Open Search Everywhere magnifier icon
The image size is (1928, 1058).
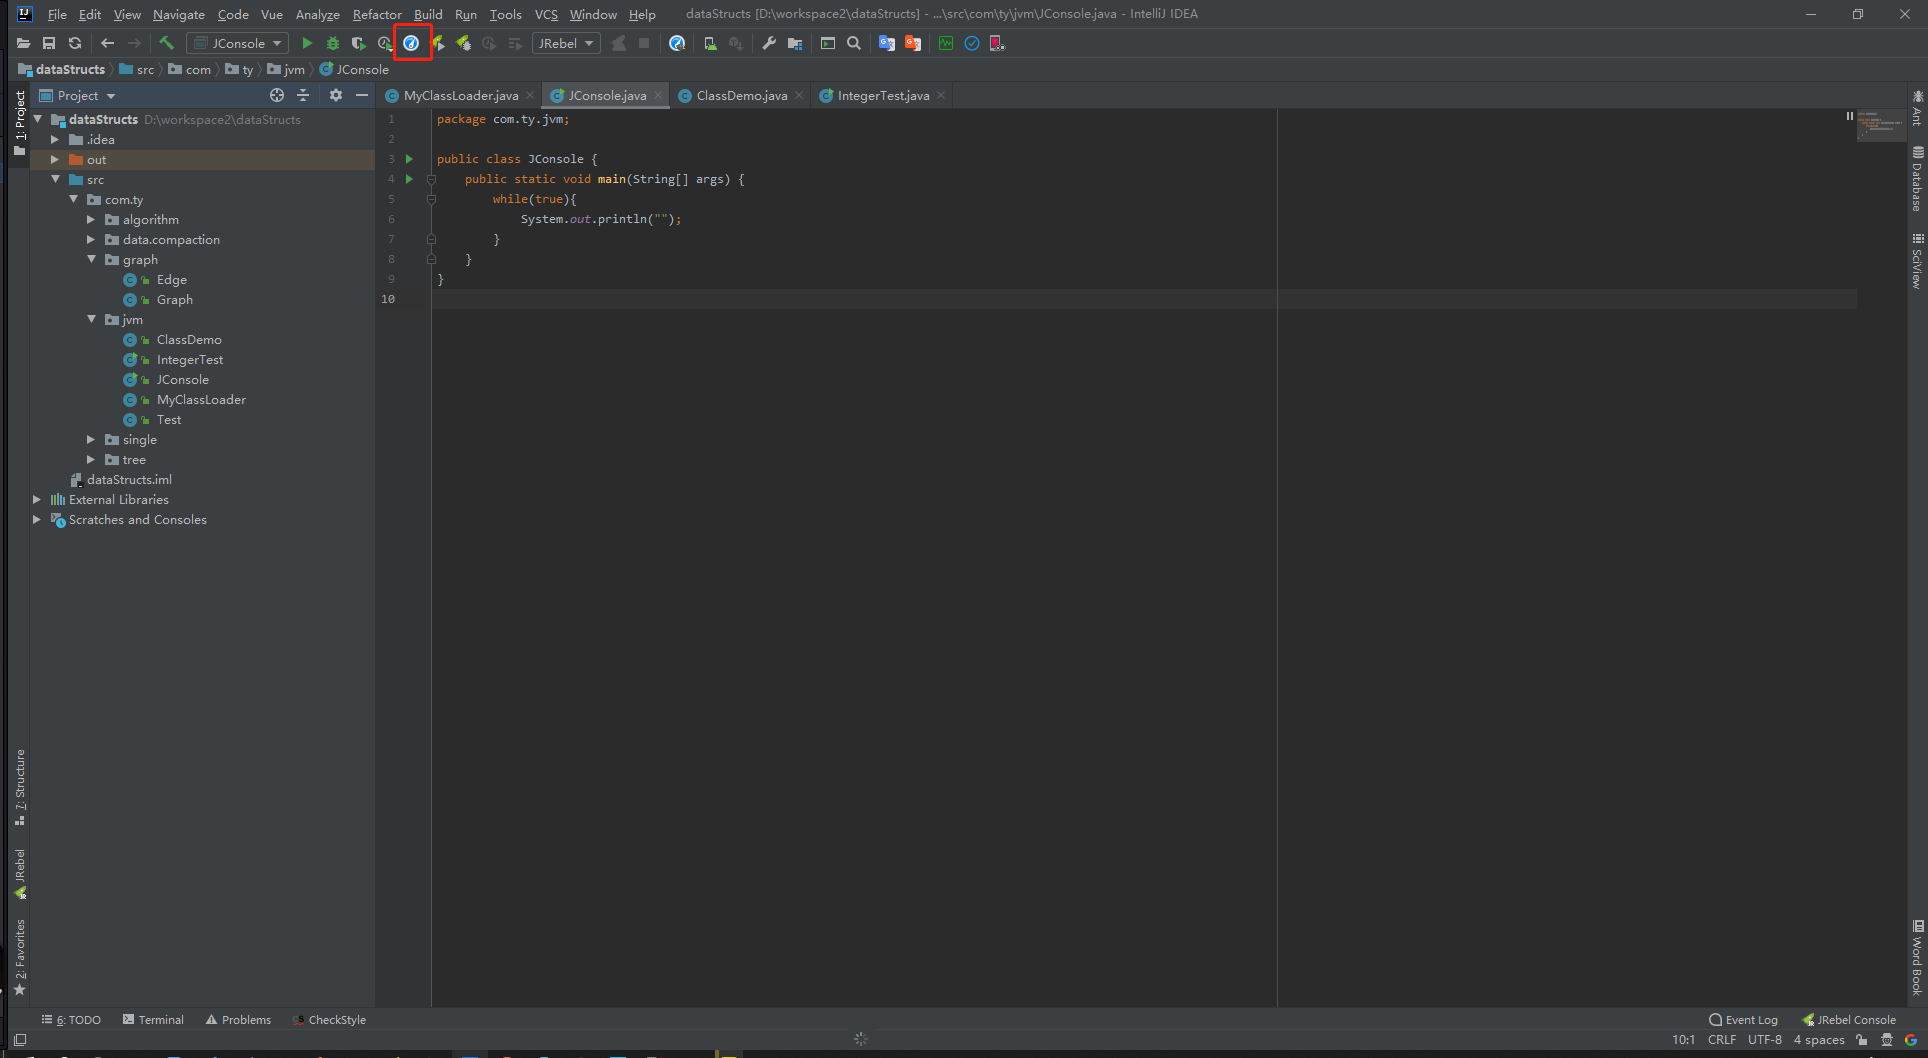click(x=854, y=43)
